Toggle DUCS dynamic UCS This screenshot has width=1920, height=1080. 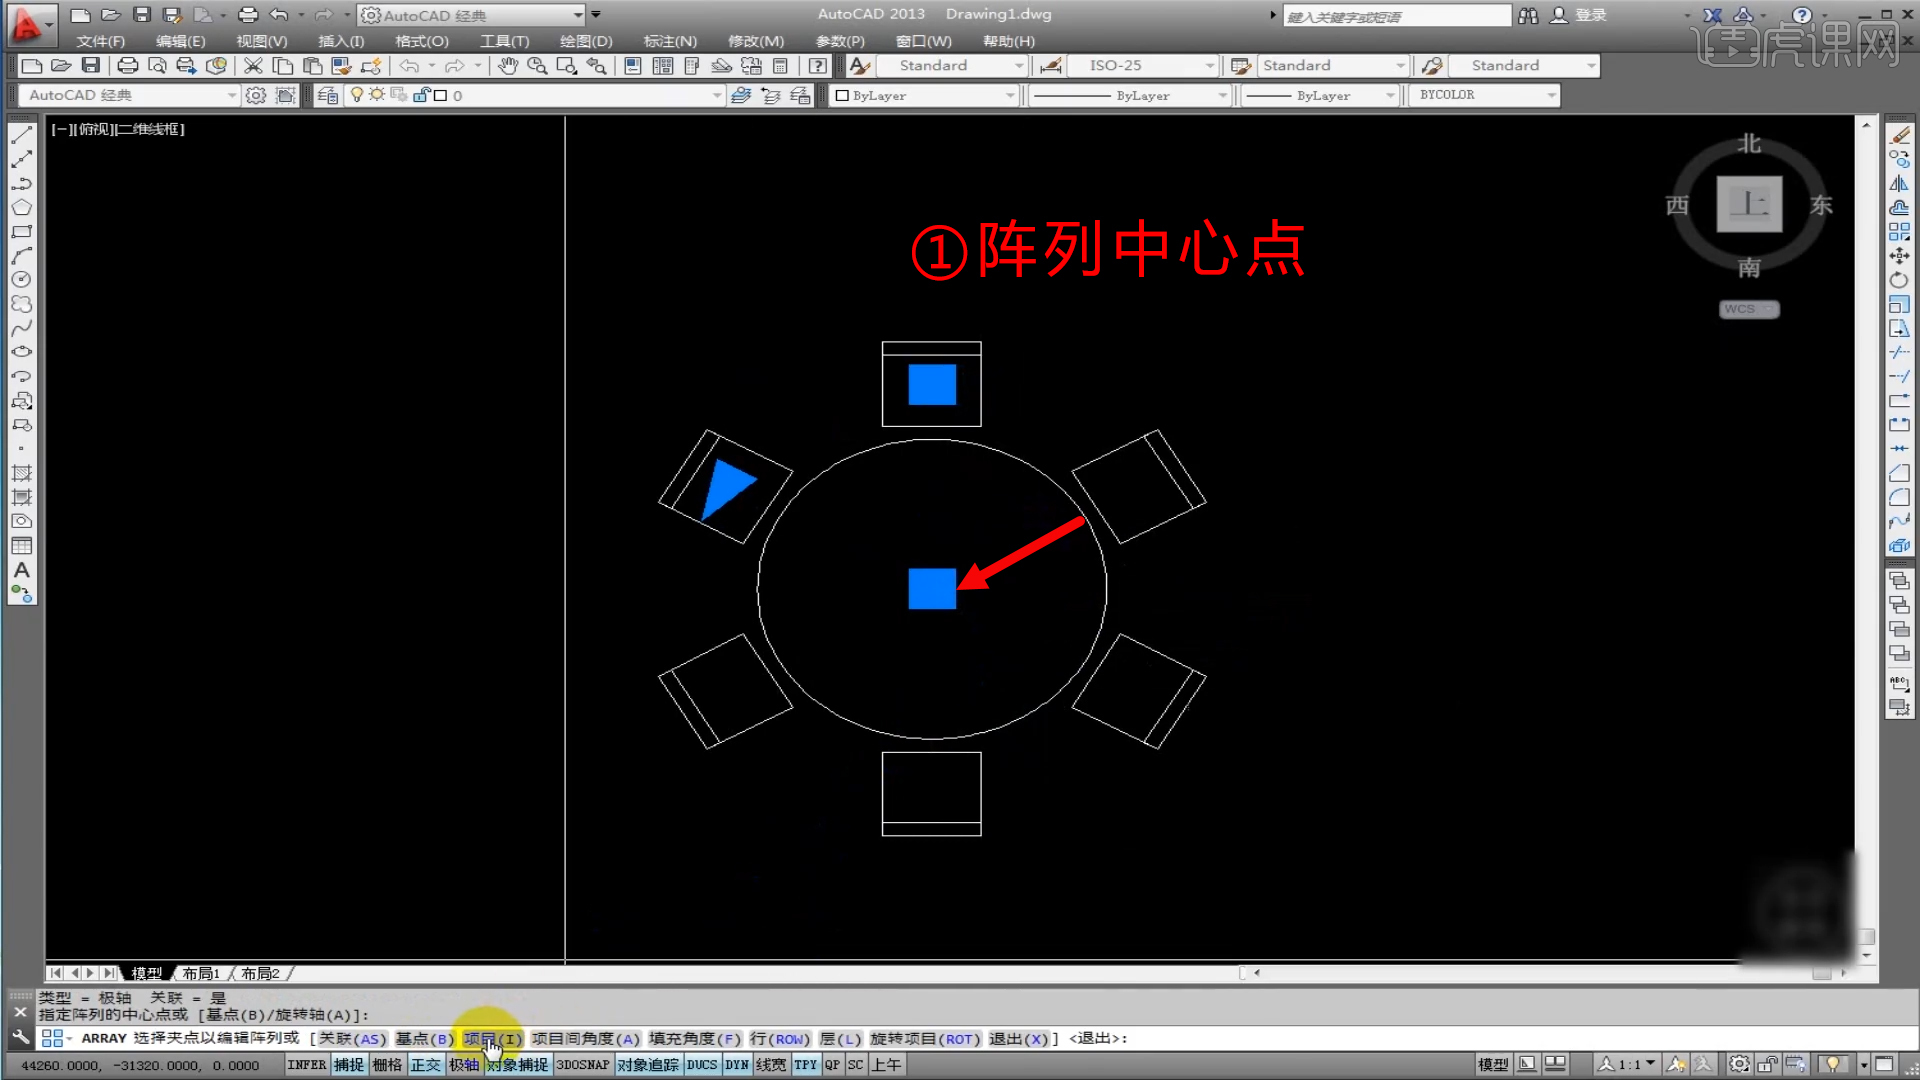702,1065
